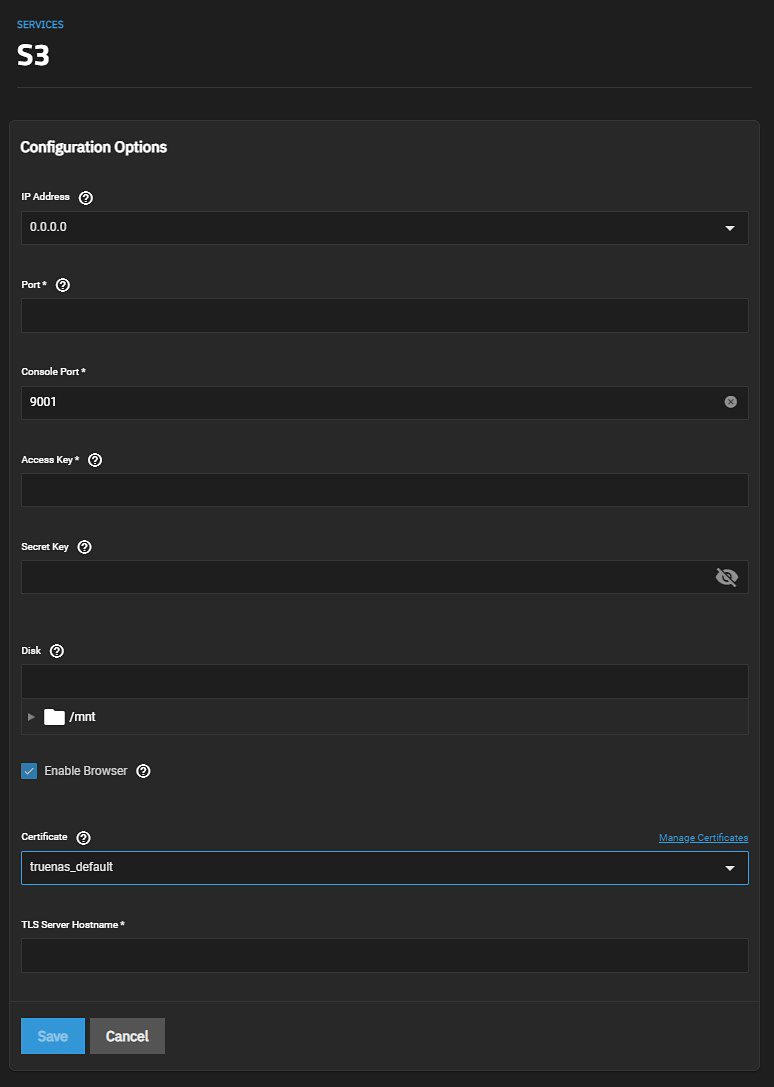Image resolution: width=774 pixels, height=1087 pixels.
Task: Click the Enable Browser label
Action: point(86,771)
